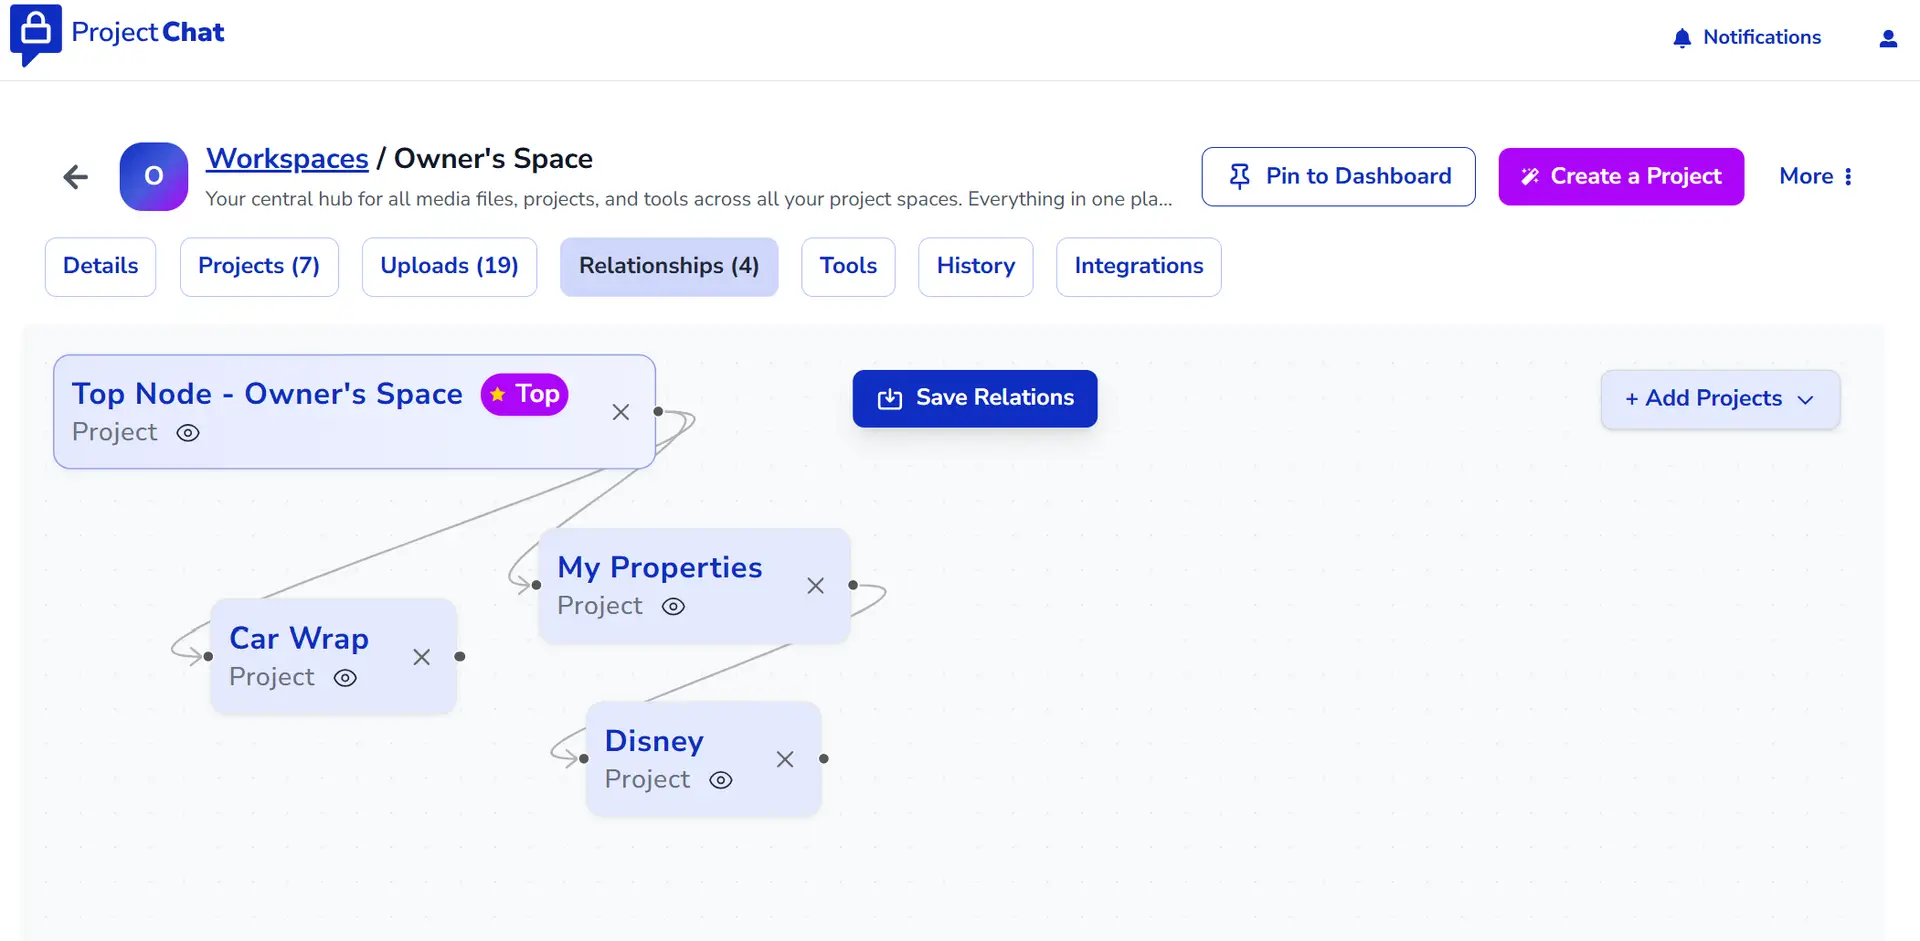Remove My Properties node with X

click(x=815, y=586)
